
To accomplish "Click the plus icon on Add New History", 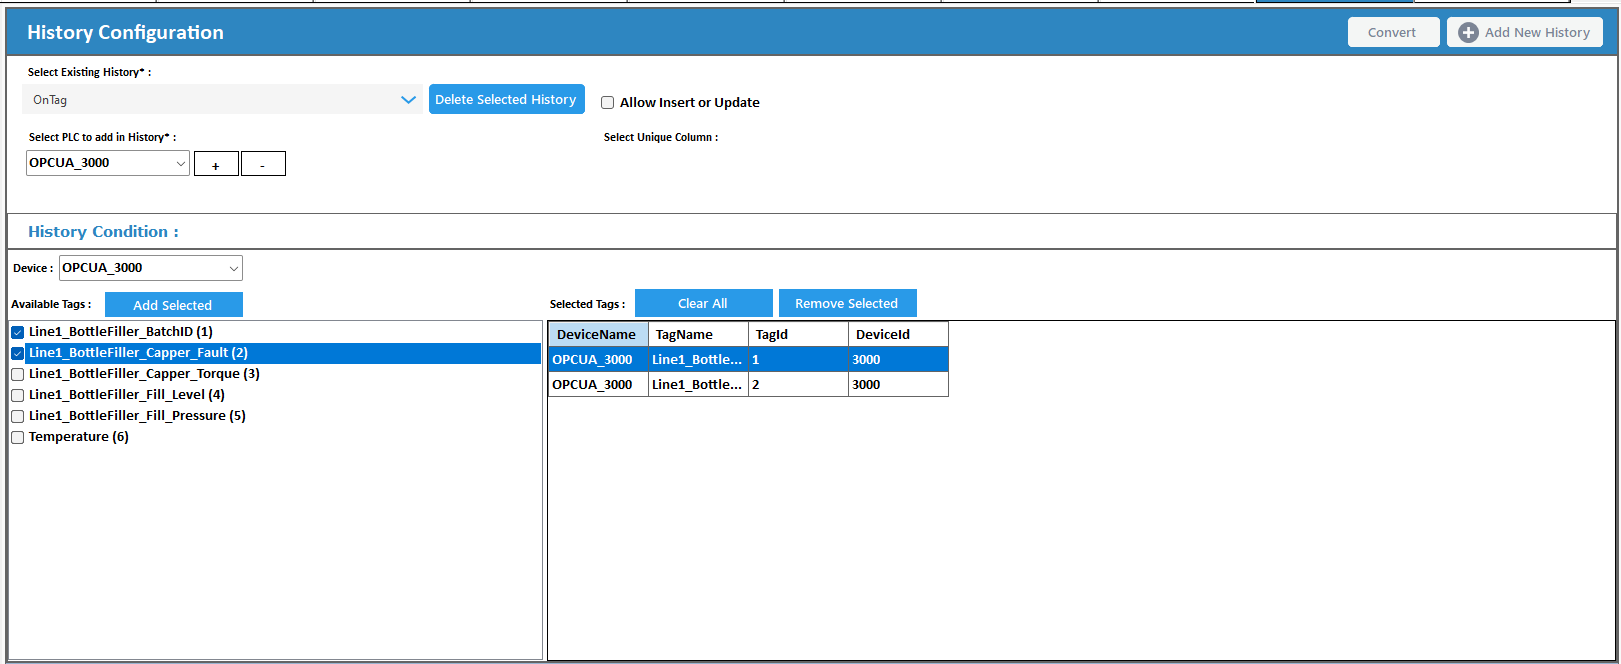I will pos(1468,33).
